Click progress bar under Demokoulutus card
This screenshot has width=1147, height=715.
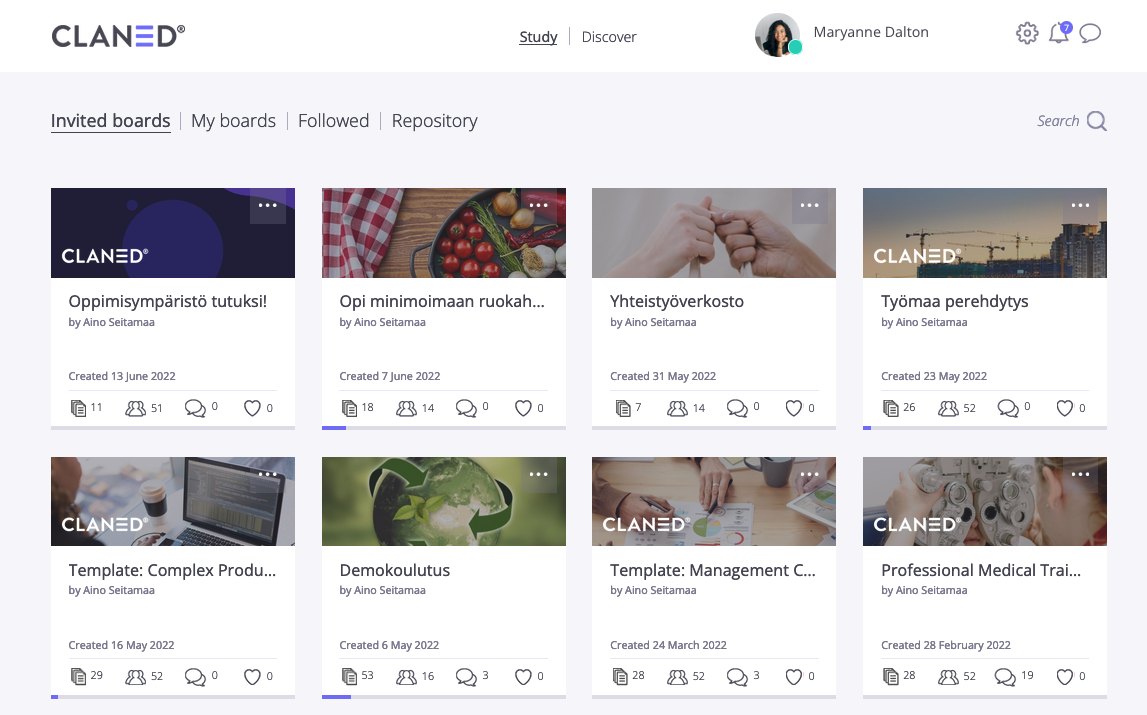click(x=444, y=697)
